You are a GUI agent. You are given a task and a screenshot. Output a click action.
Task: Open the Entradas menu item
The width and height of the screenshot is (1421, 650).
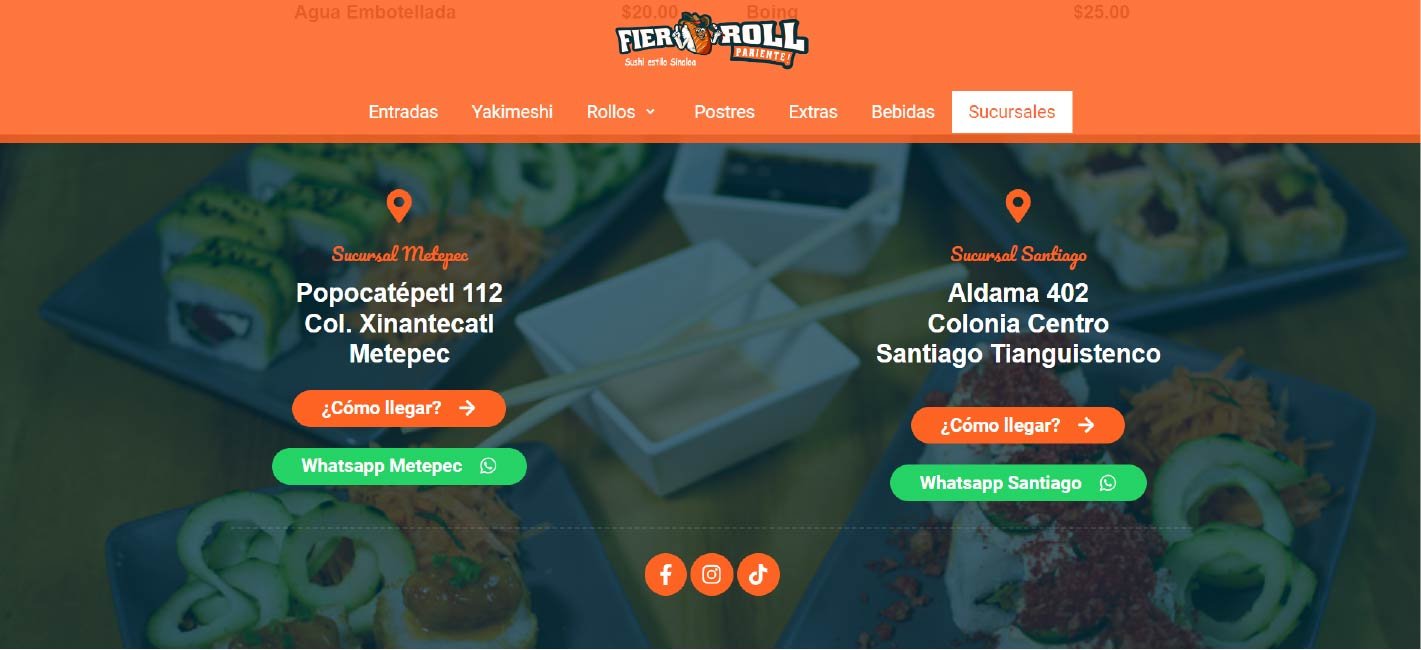tap(403, 112)
